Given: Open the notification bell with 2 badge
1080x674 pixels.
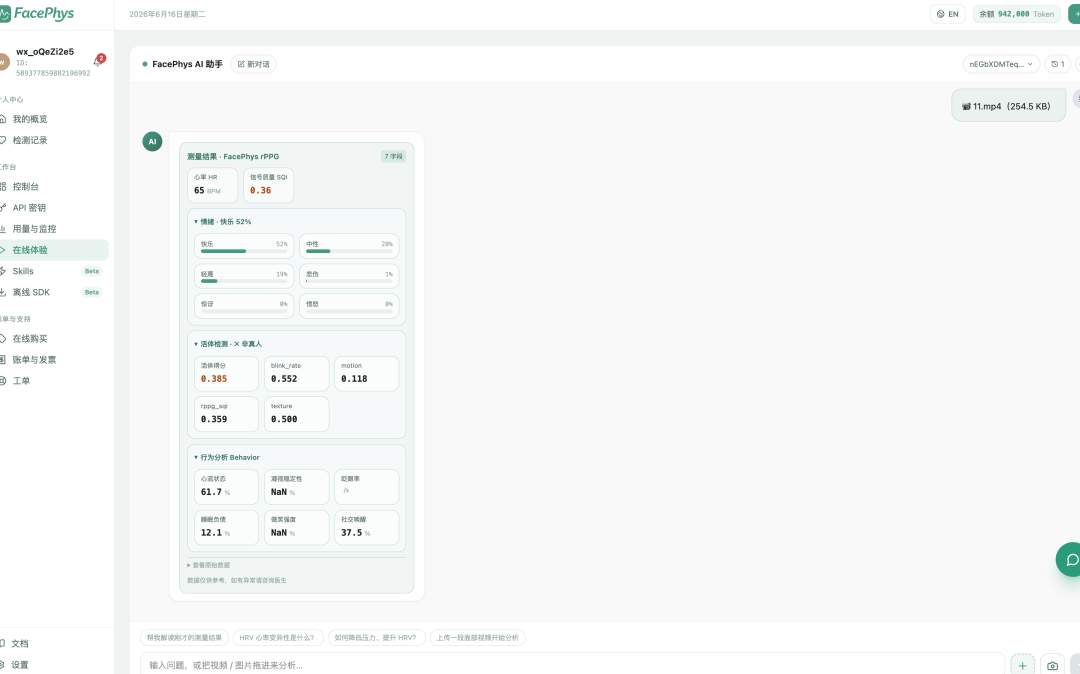Looking at the screenshot, I should [x=98, y=61].
